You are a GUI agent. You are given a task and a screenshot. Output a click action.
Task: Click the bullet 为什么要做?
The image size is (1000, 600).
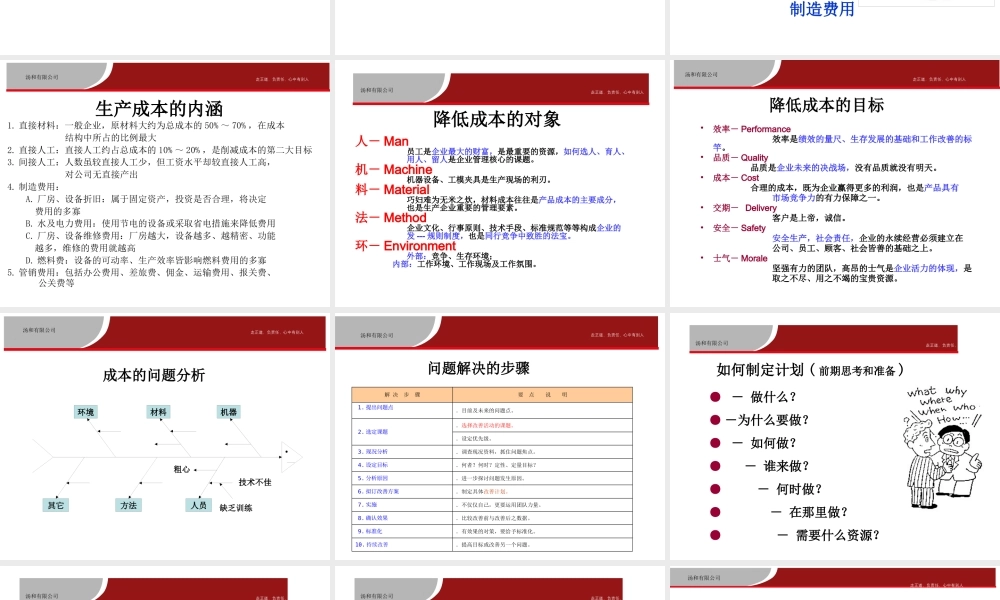pos(767,420)
